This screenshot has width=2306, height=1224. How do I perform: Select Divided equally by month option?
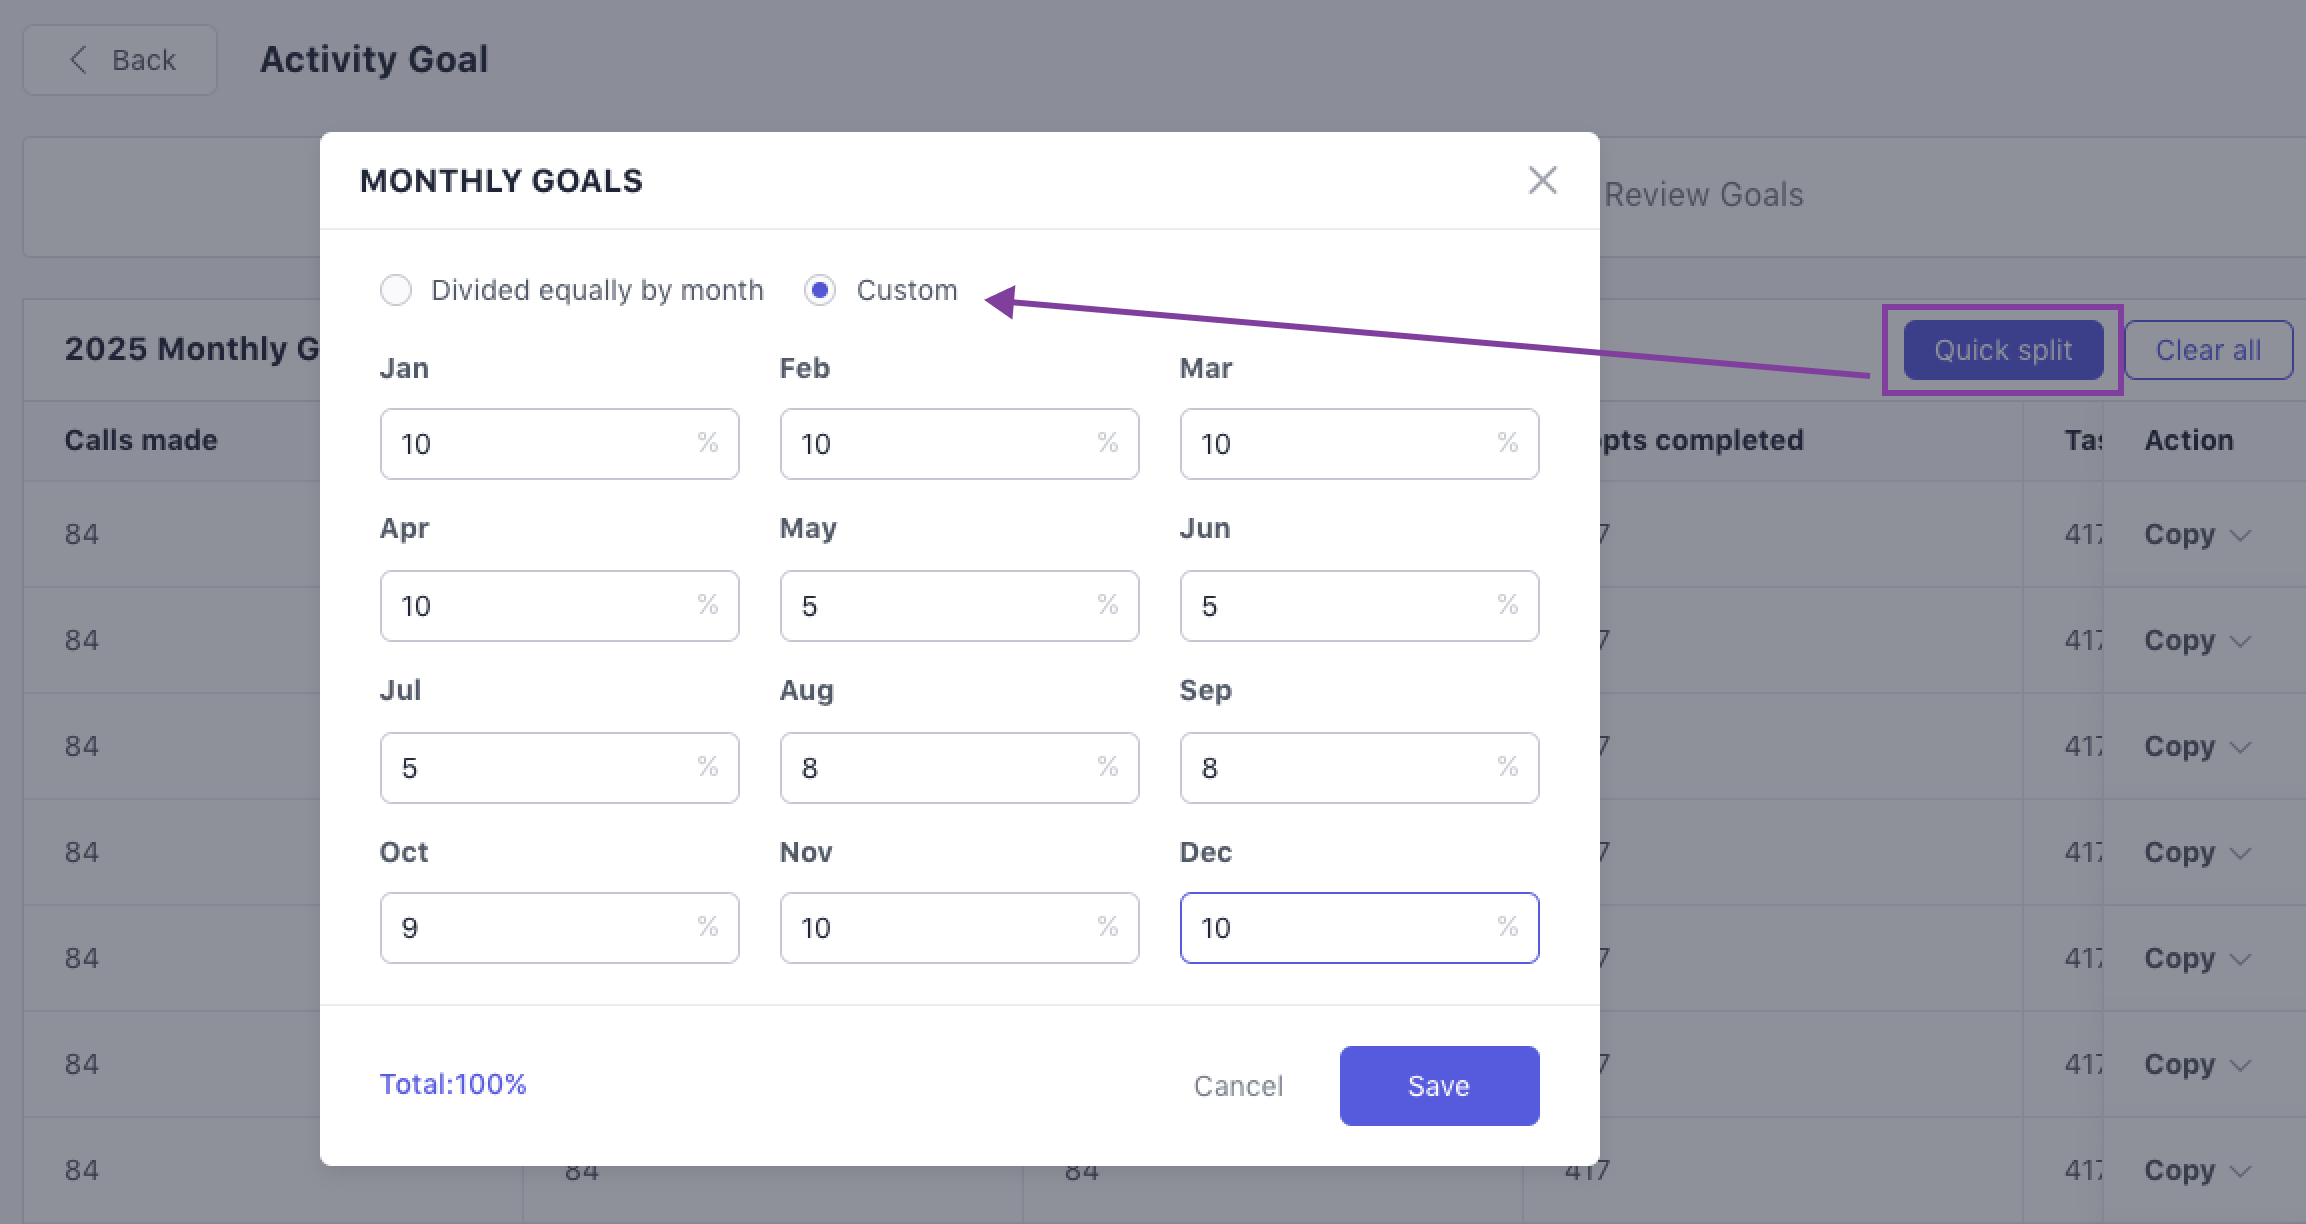click(397, 291)
